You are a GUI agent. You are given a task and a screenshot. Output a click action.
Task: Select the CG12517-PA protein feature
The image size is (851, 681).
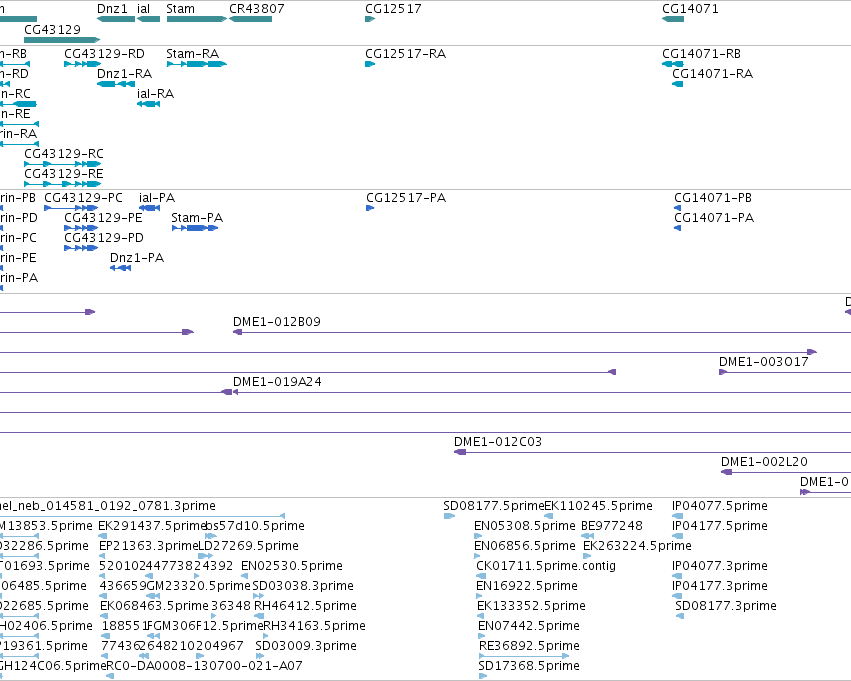370,208
